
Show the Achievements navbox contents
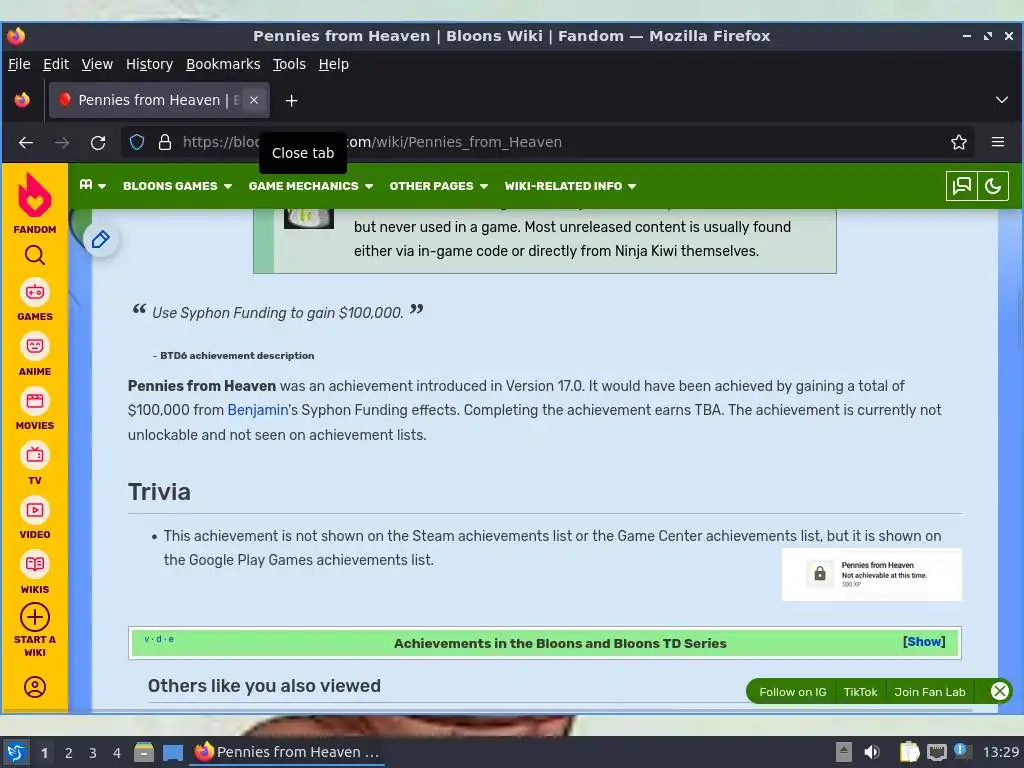point(924,642)
